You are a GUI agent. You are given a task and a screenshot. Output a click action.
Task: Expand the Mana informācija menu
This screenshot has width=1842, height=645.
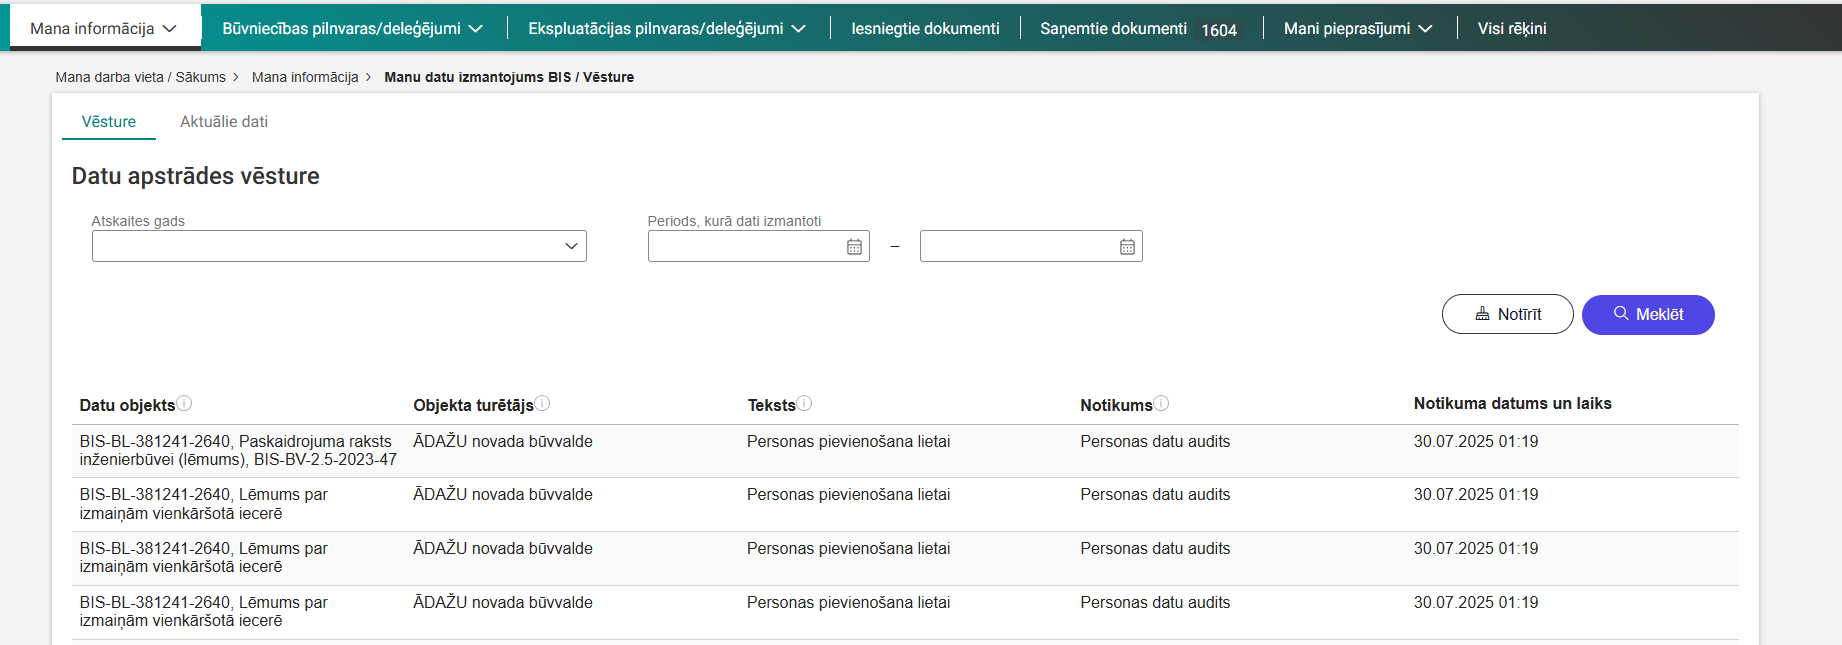[x=103, y=28]
